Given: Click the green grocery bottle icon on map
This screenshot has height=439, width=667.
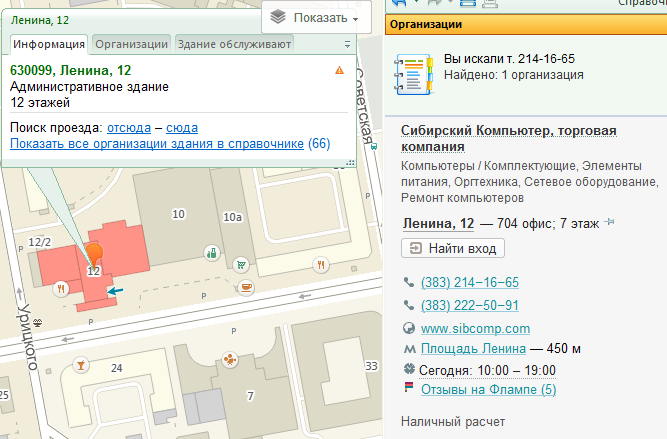Looking at the screenshot, I should [211, 254].
